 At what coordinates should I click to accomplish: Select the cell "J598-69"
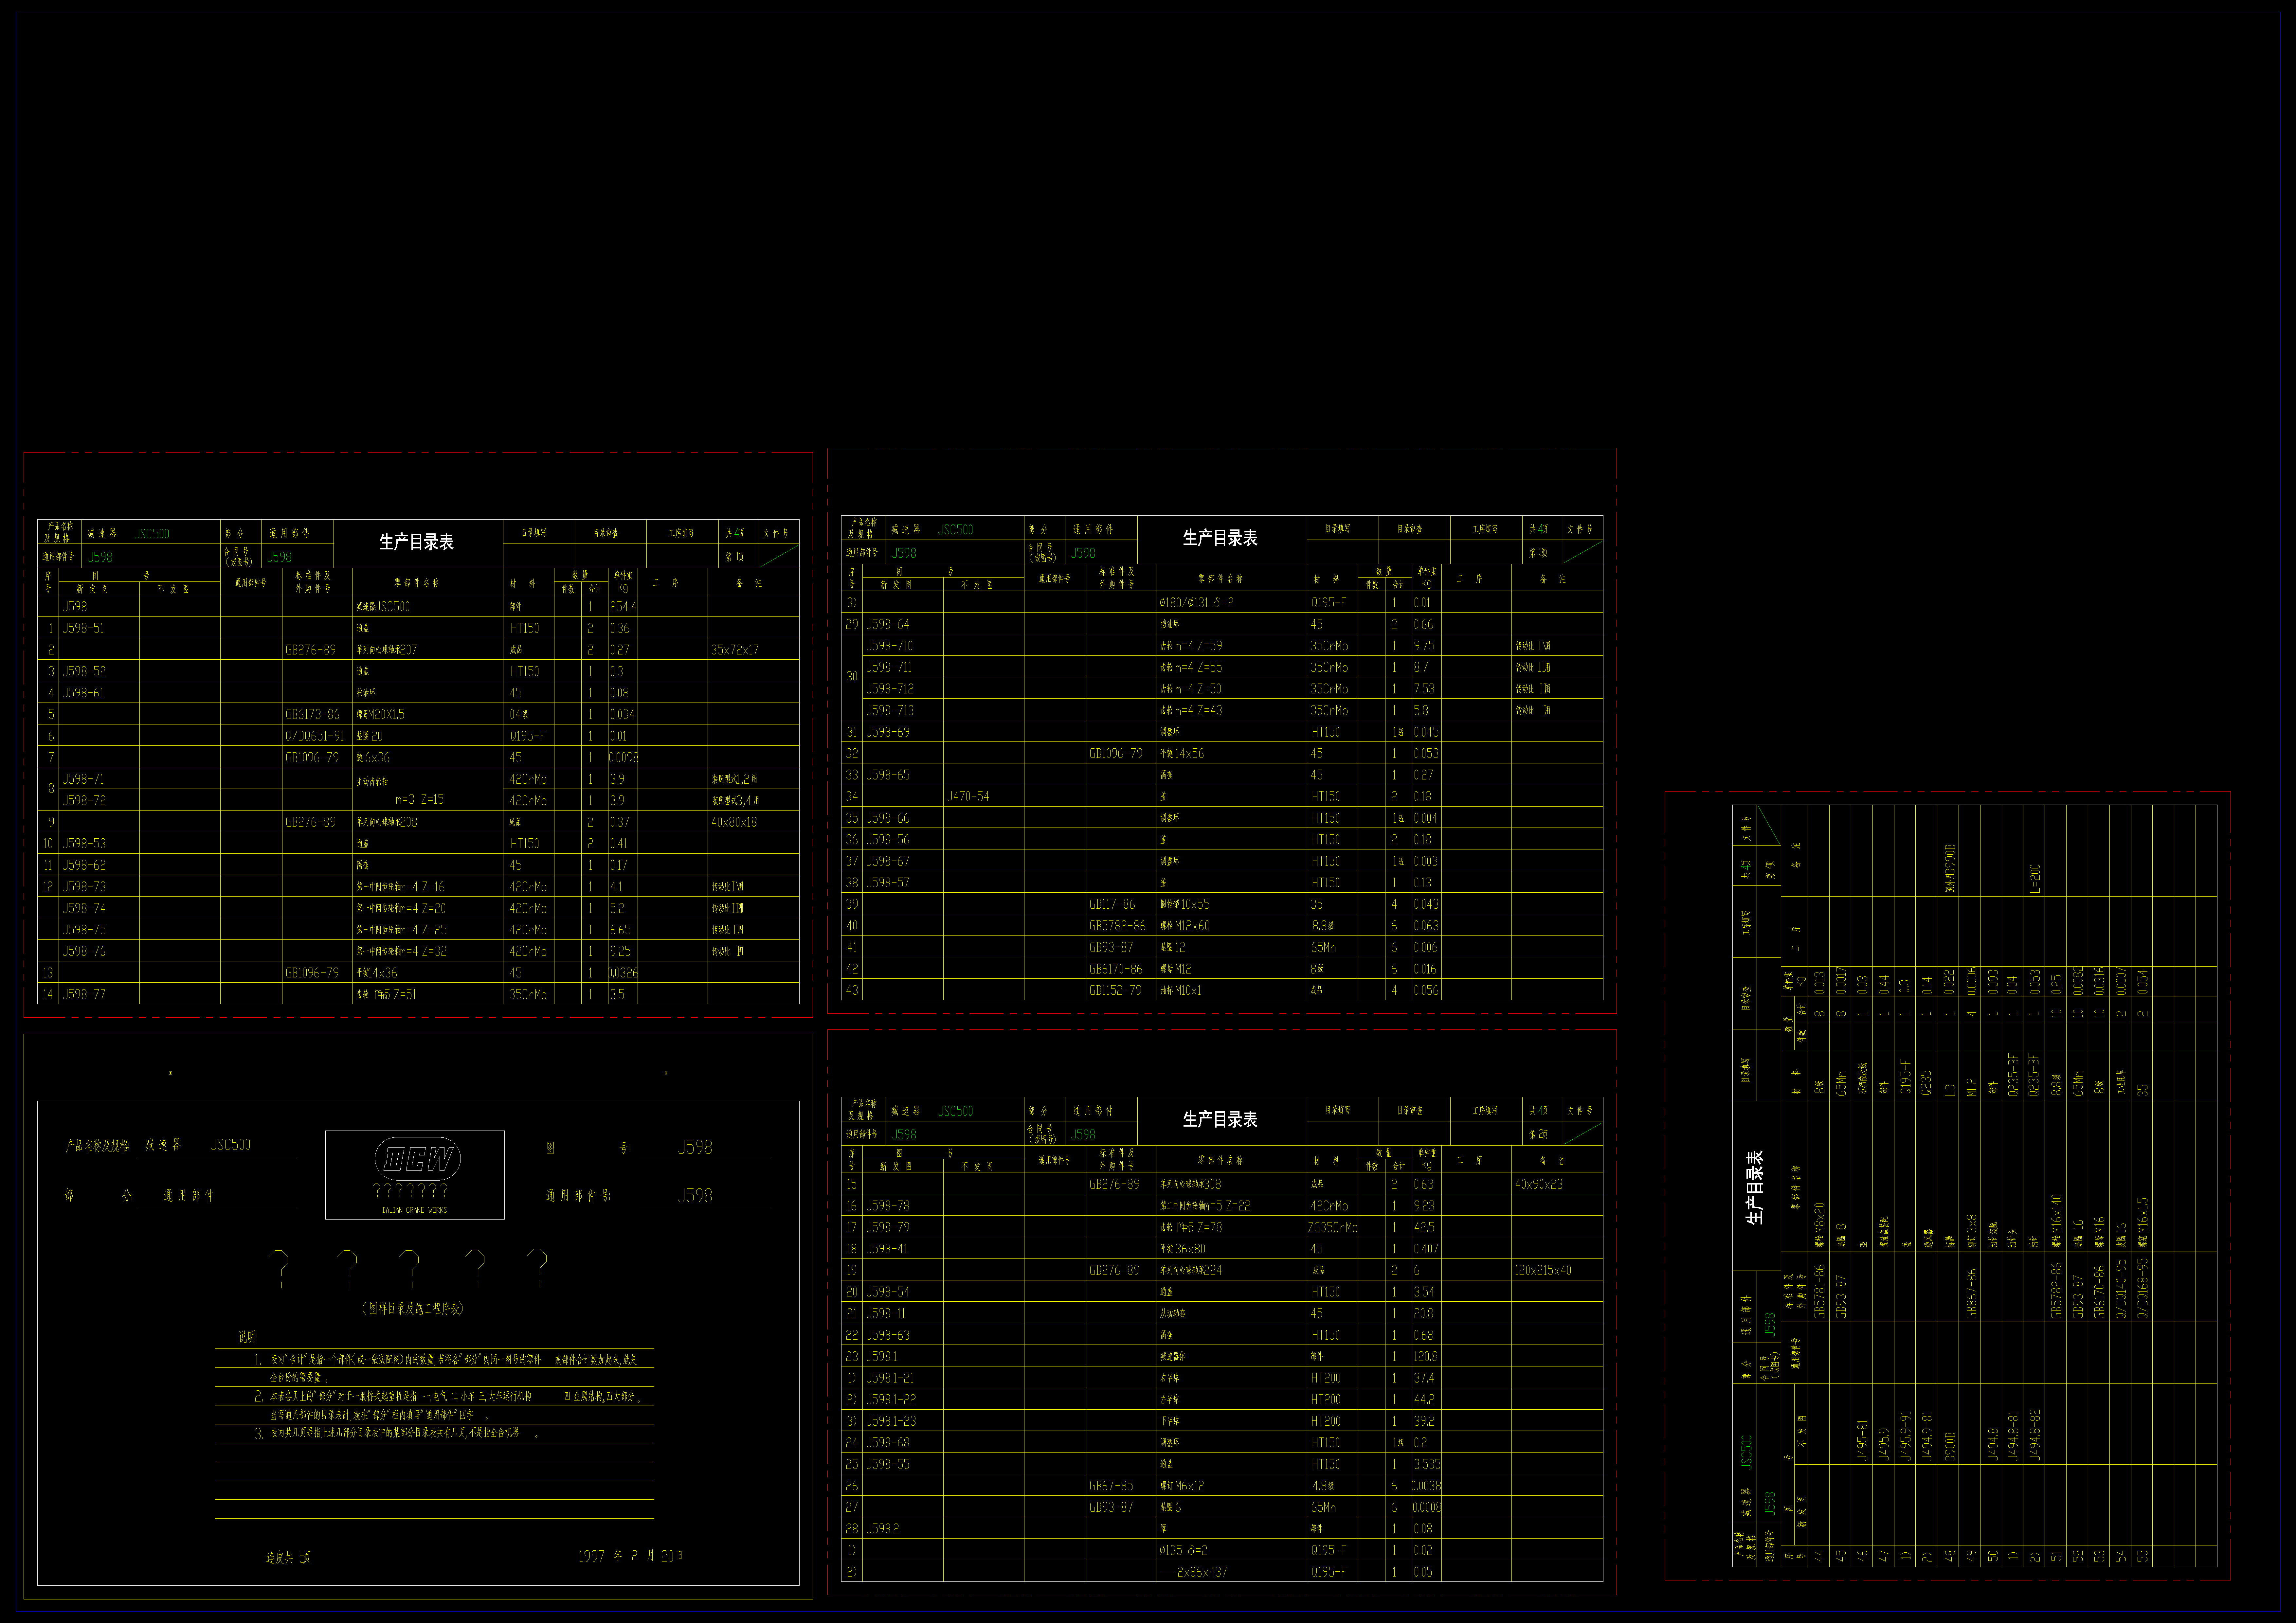tap(888, 732)
